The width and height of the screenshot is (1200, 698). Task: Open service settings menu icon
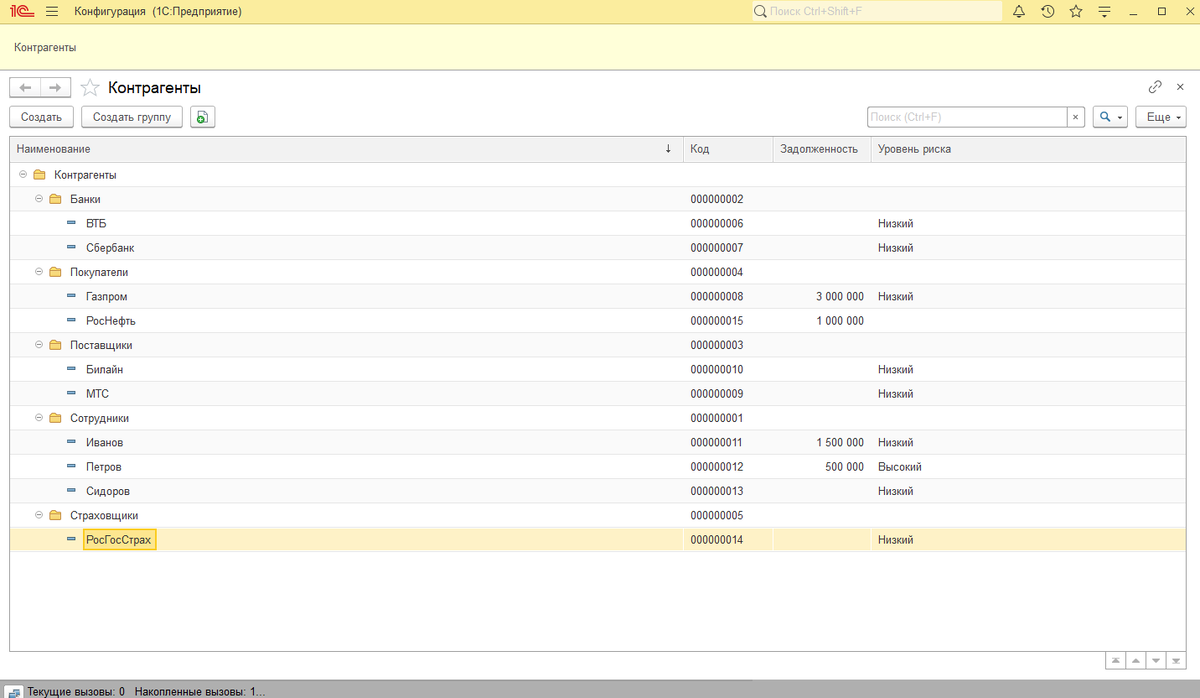1105,12
